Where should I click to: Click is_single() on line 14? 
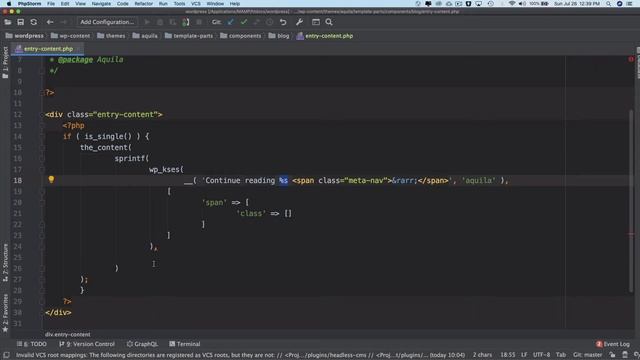[108, 136]
